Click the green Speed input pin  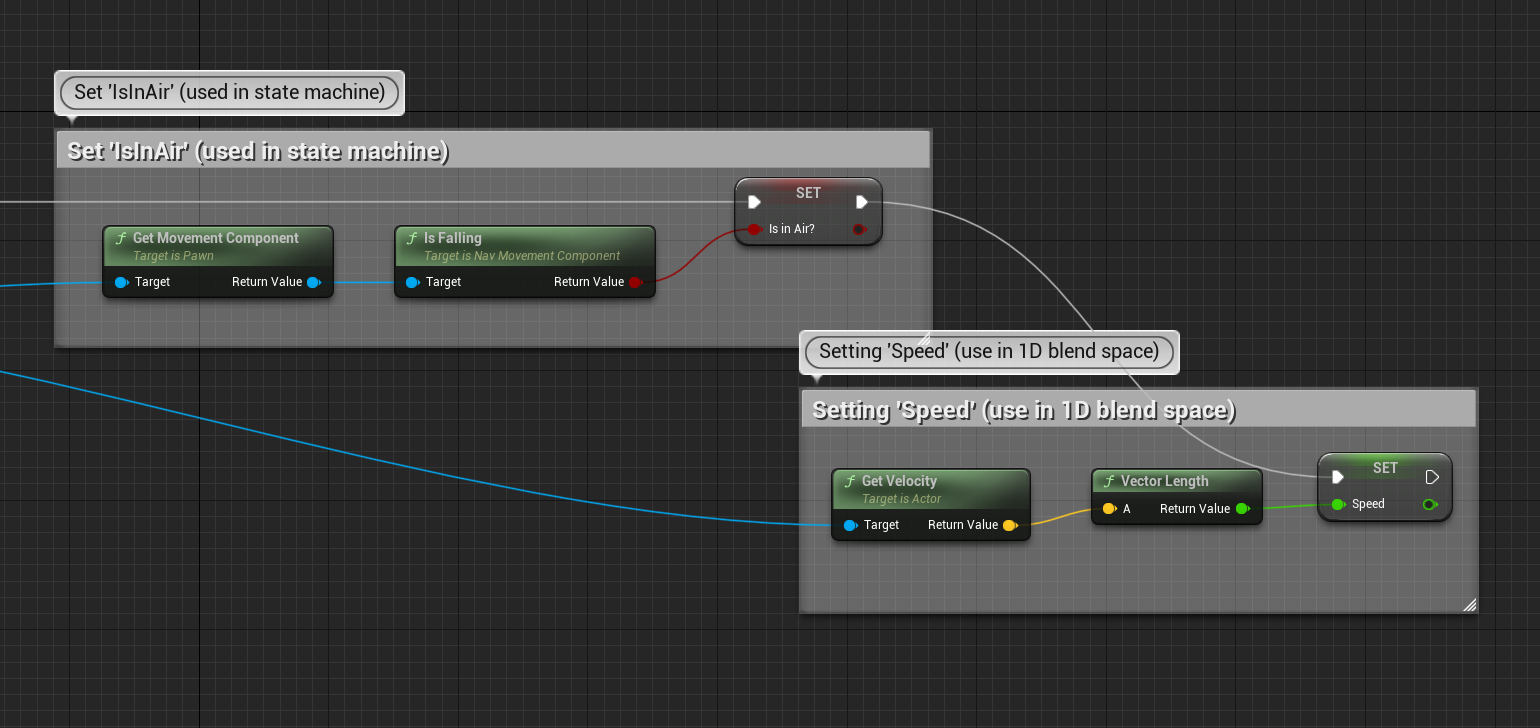(1338, 504)
